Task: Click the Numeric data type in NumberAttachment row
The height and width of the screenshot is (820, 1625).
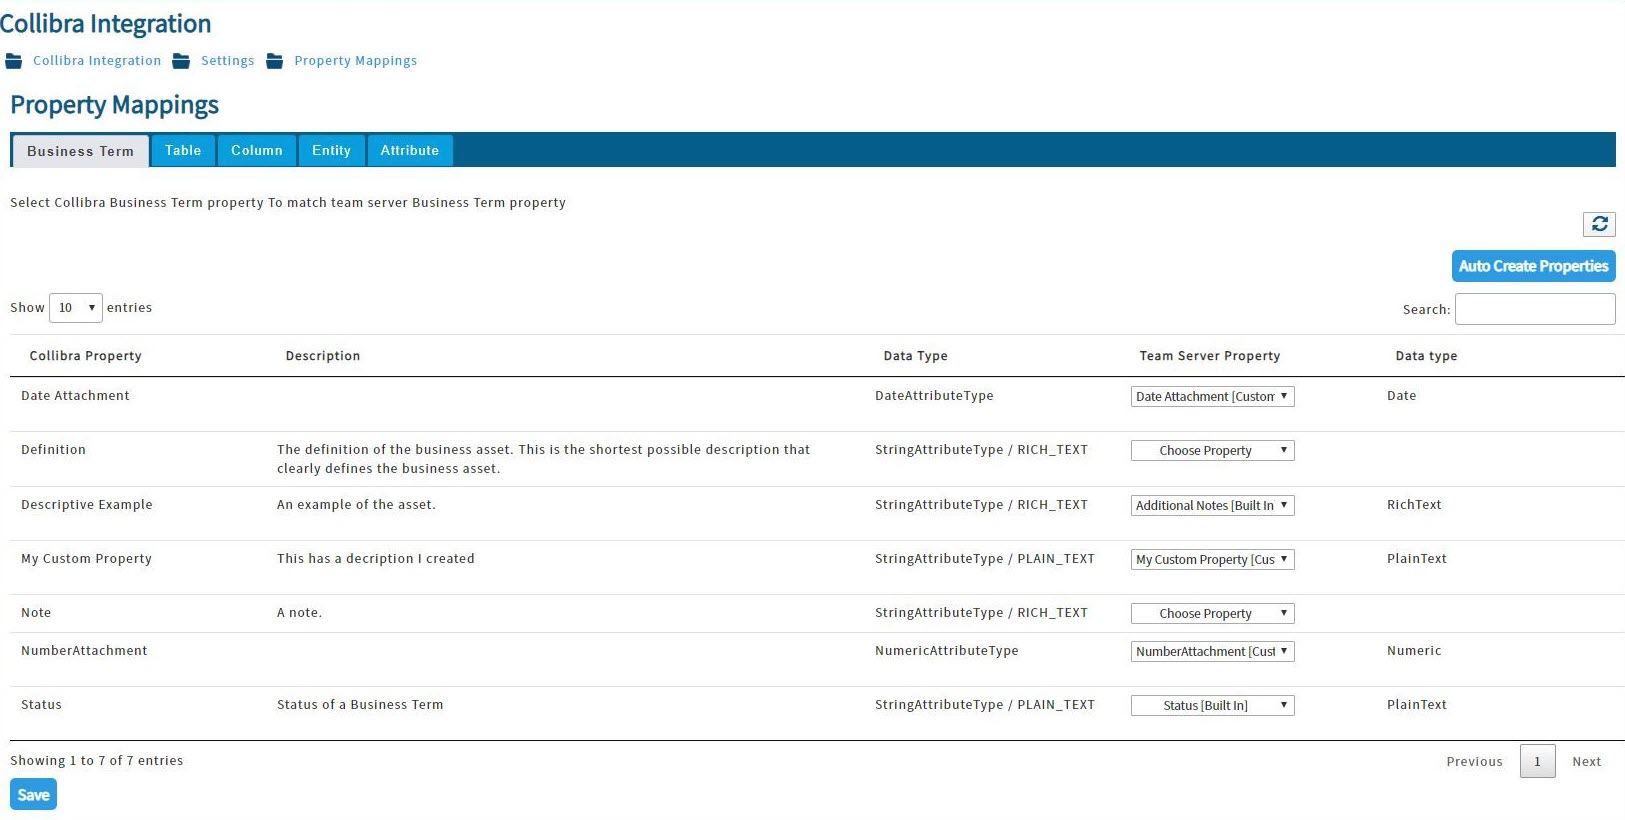Action: pyautogui.click(x=1415, y=651)
